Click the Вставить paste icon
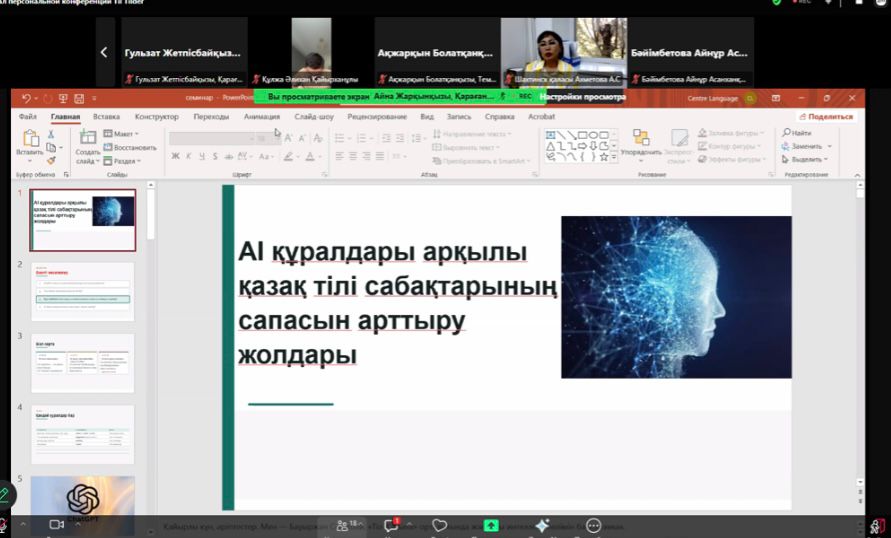 [30, 138]
